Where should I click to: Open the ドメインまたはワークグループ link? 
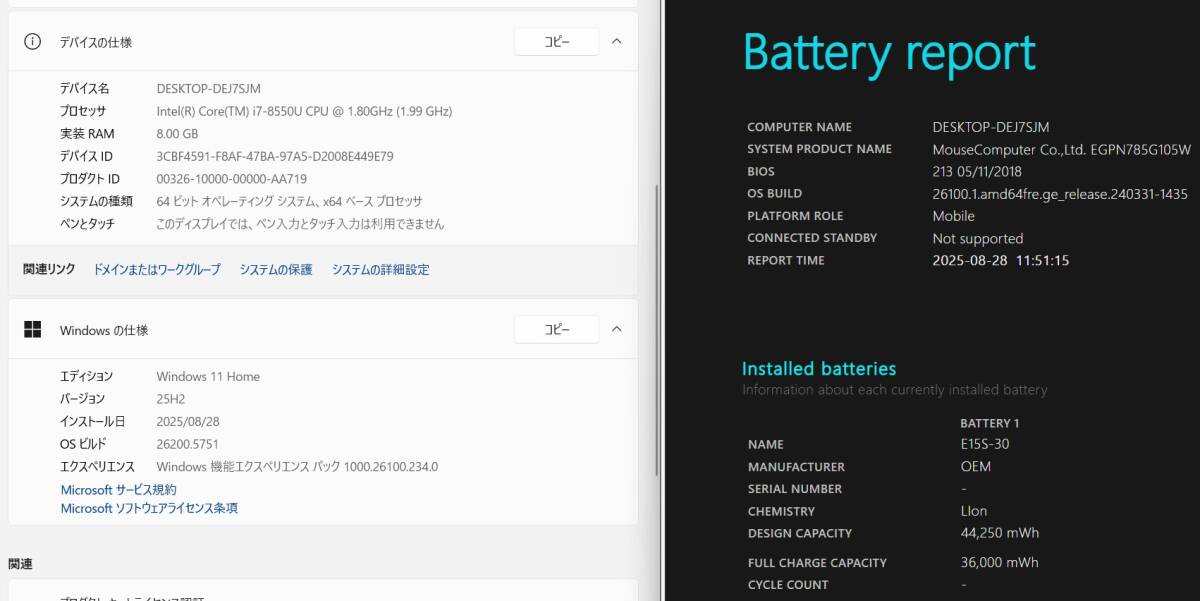pos(157,270)
